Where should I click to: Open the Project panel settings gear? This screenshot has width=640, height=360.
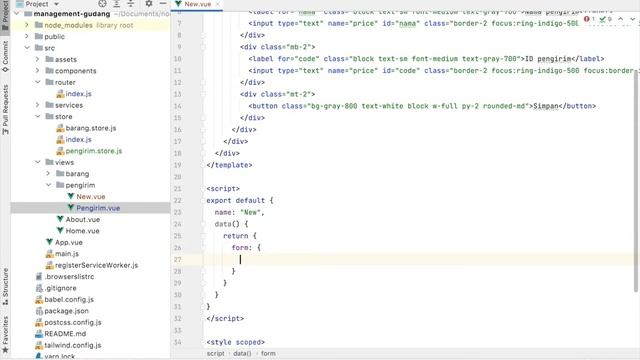(x=149, y=4)
